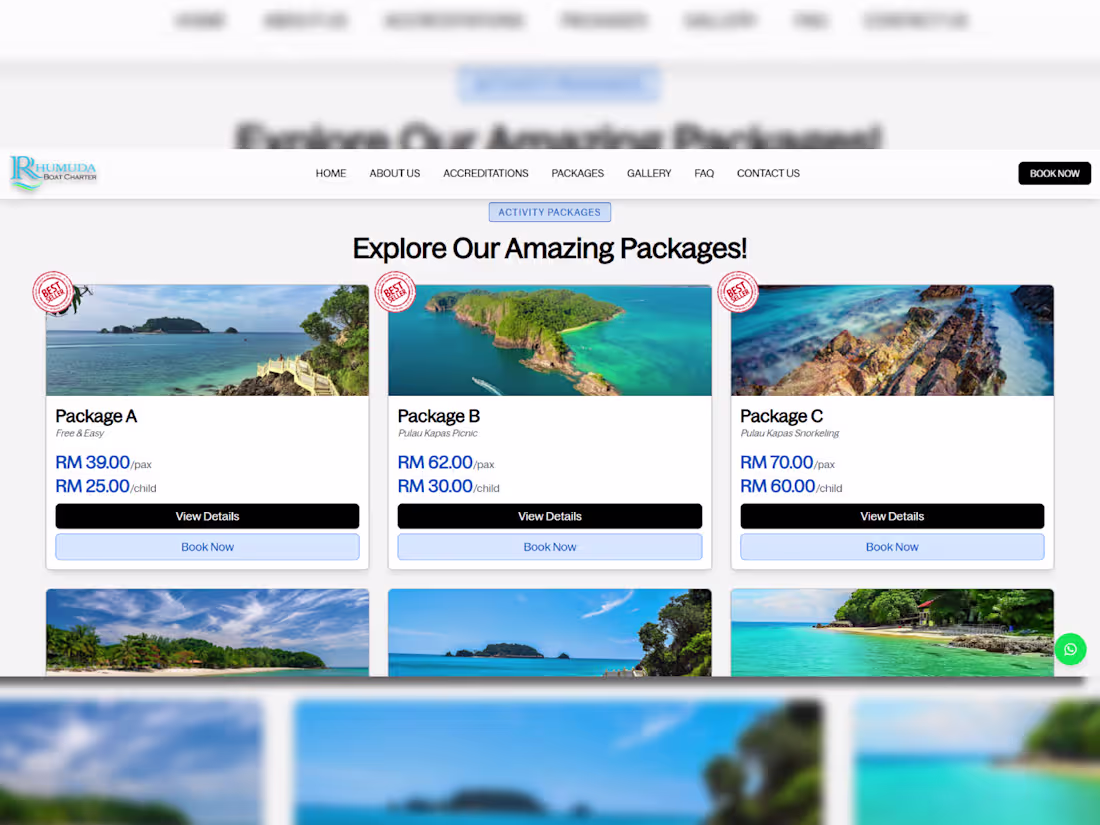Select the FAQ menu entry
This screenshot has height=825, width=1100.
coord(704,173)
